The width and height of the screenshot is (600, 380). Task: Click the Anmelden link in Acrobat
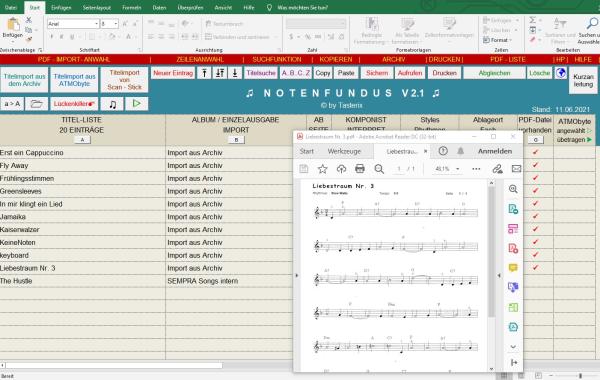[x=495, y=151]
